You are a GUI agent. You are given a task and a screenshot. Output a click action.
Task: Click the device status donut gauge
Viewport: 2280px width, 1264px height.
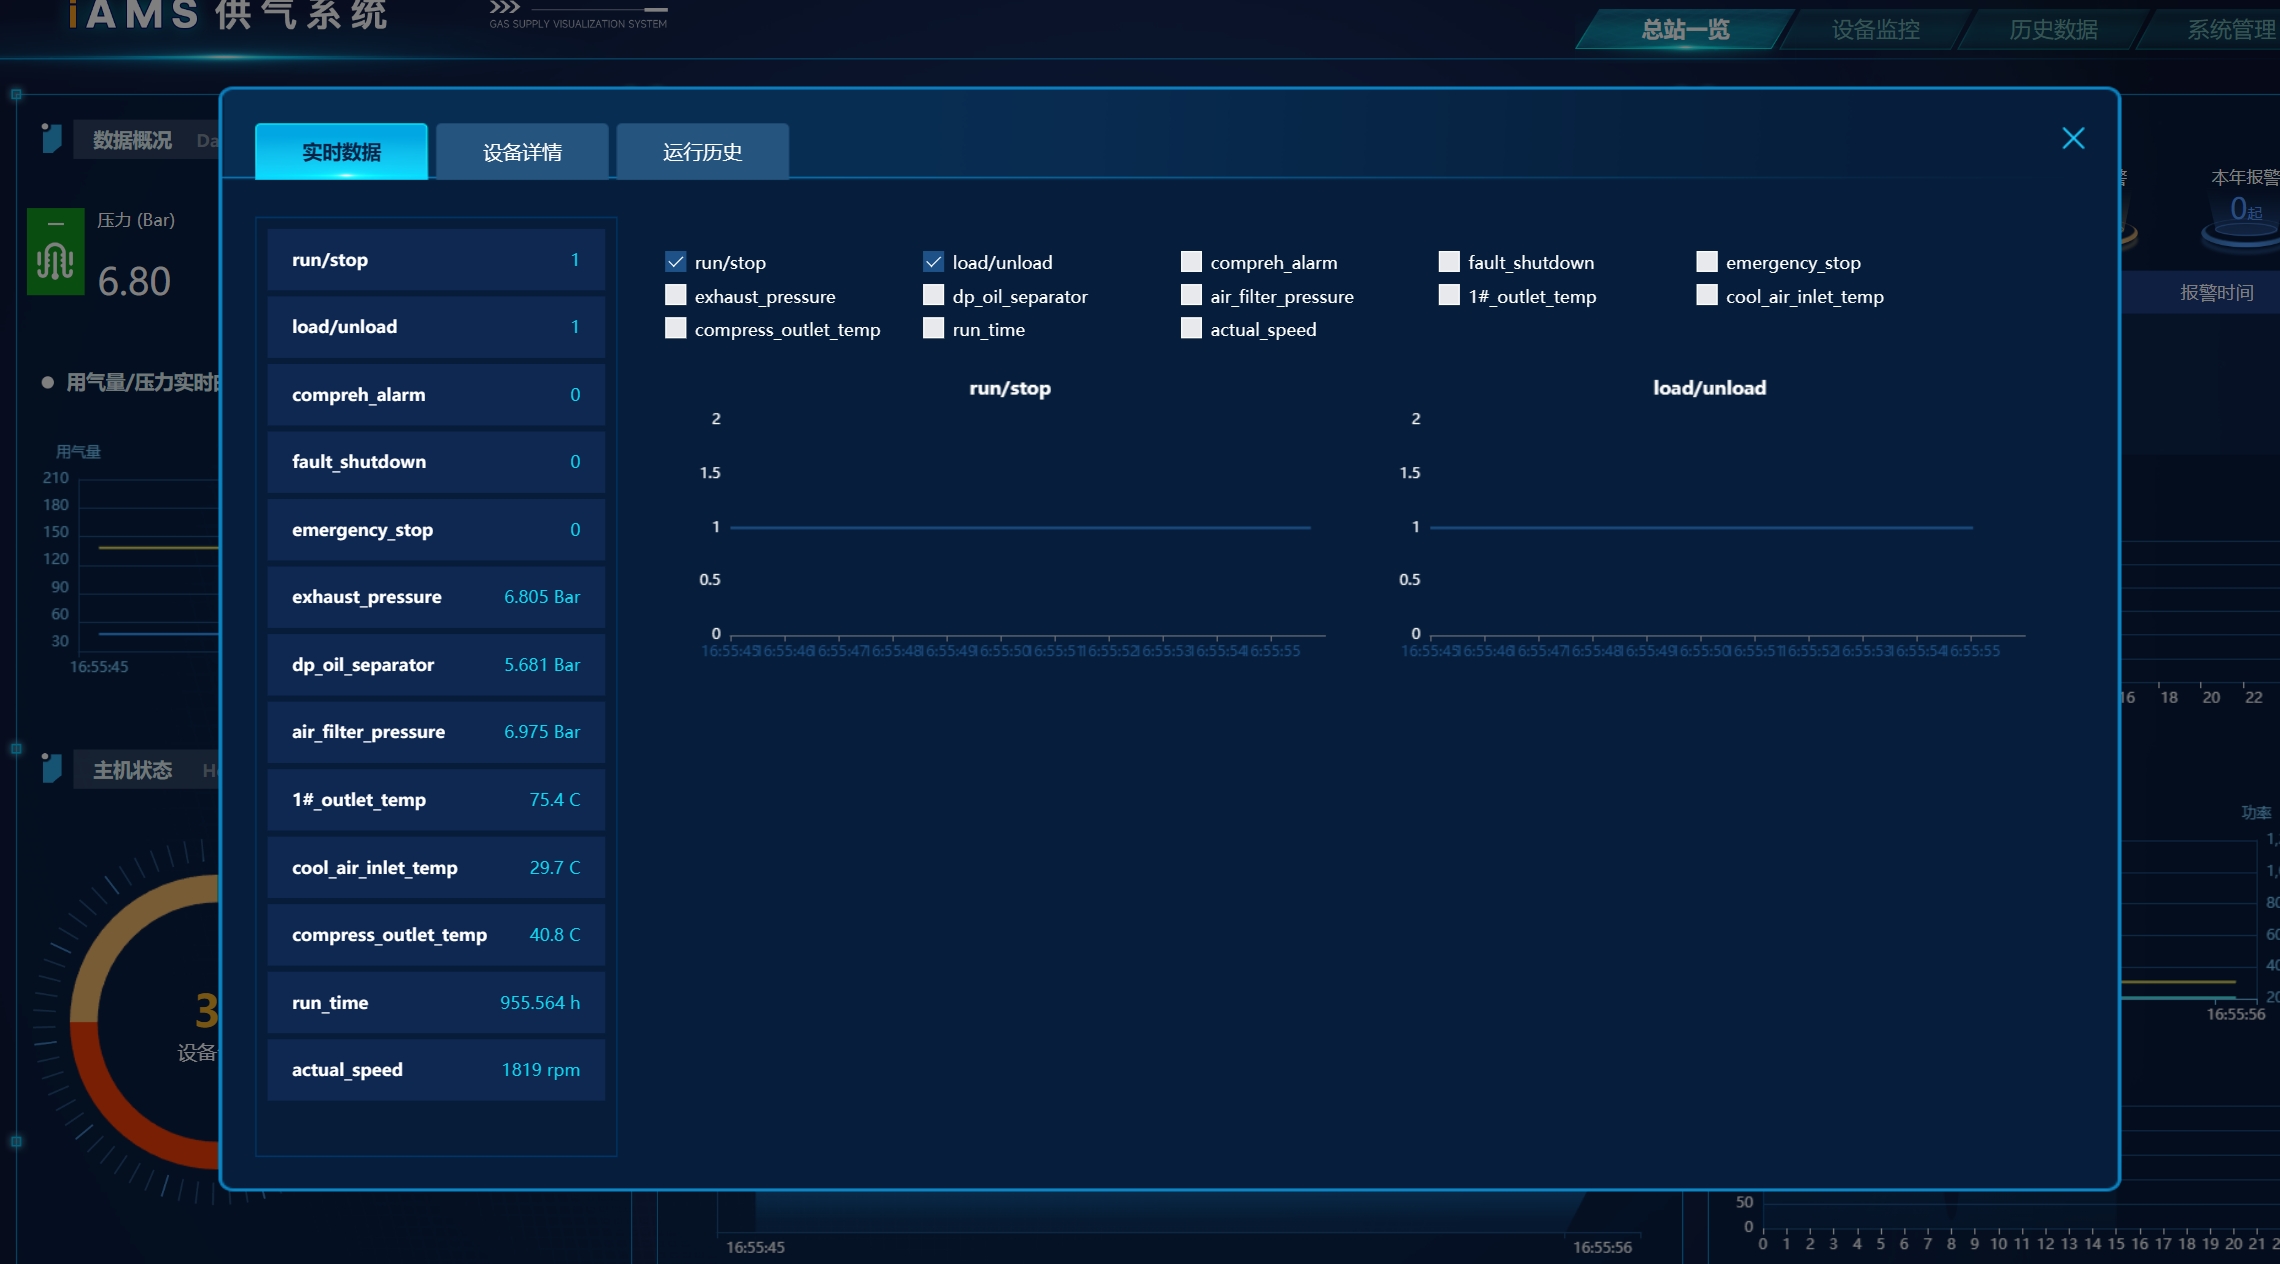tap(145, 1020)
